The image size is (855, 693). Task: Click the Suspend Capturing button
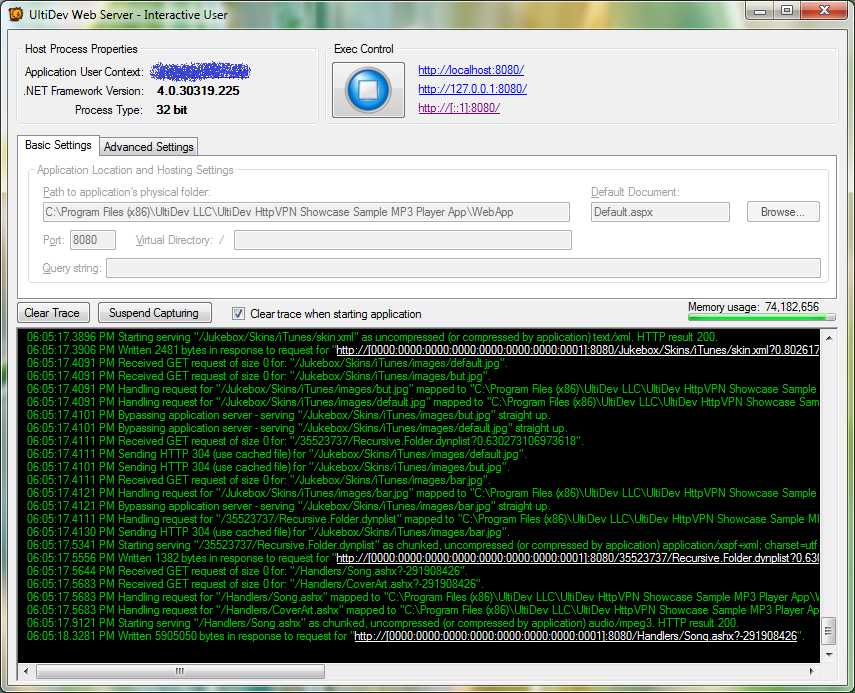(x=155, y=313)
